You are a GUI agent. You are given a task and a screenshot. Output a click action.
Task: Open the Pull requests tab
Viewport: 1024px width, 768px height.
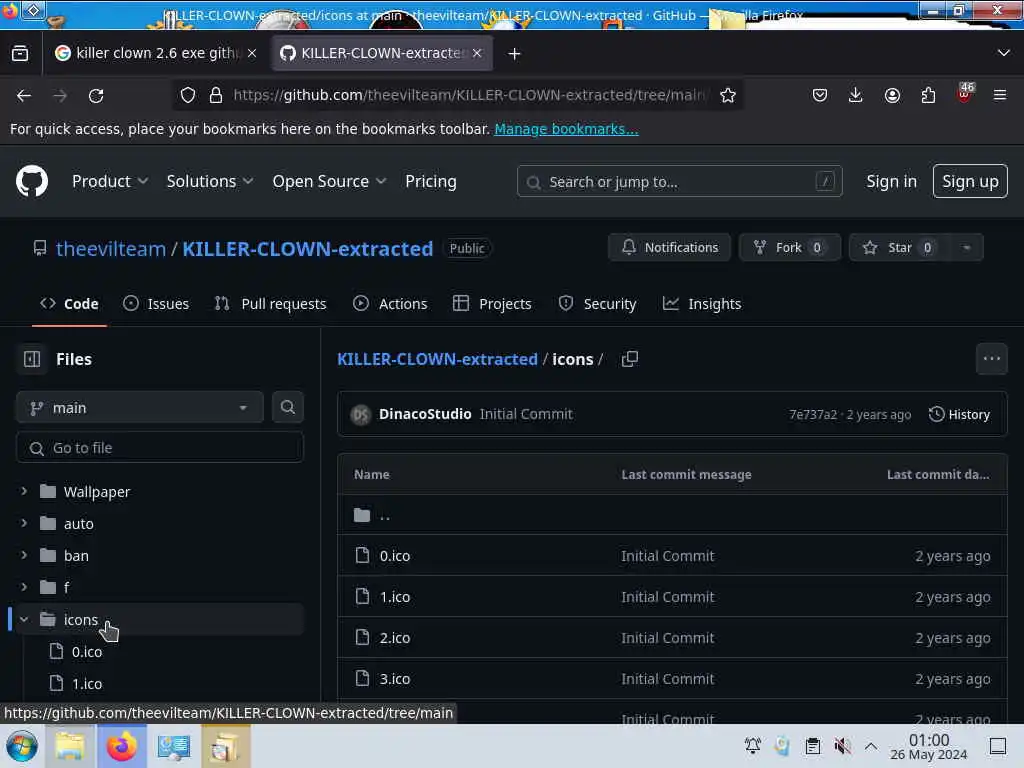[x=270, y=304]
